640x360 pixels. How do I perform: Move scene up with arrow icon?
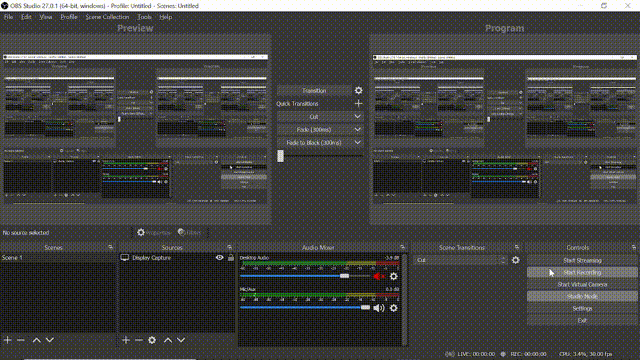coord(36,340)
